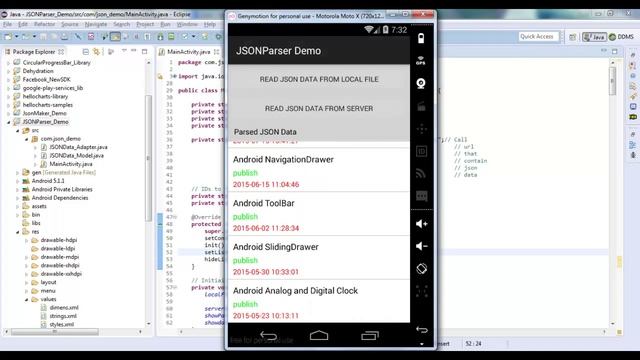This screenshot has width=640, height=360.
Task: Open the Refactor menu
Action: pos(44,24)
